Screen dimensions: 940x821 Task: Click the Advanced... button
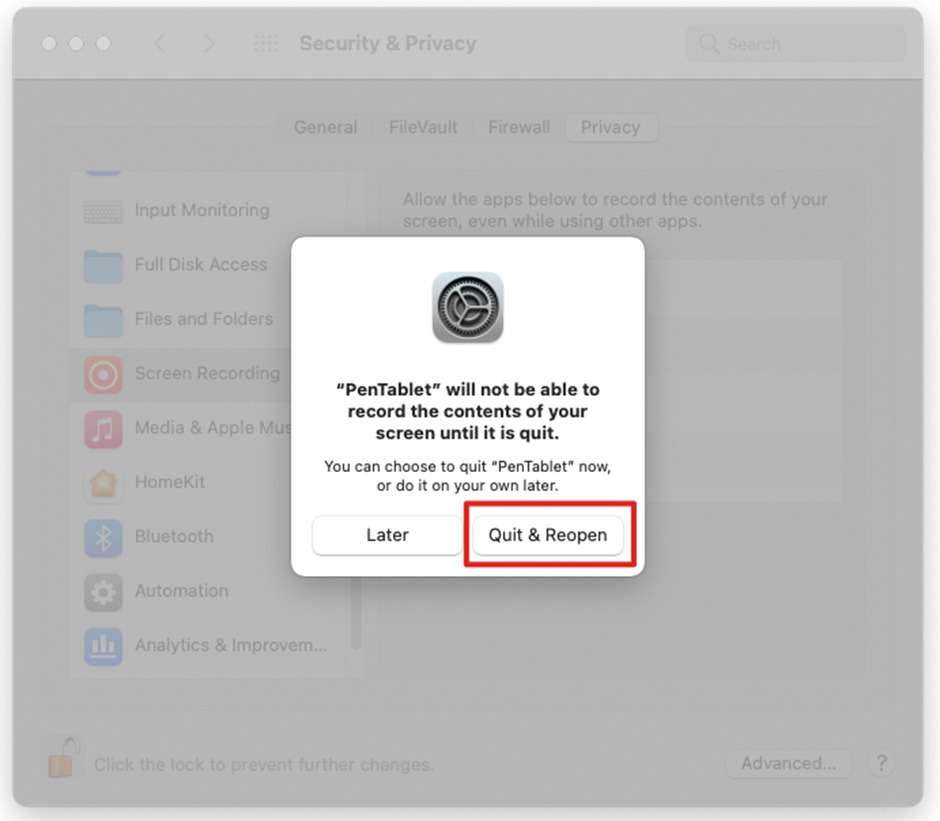coord(788,763)
